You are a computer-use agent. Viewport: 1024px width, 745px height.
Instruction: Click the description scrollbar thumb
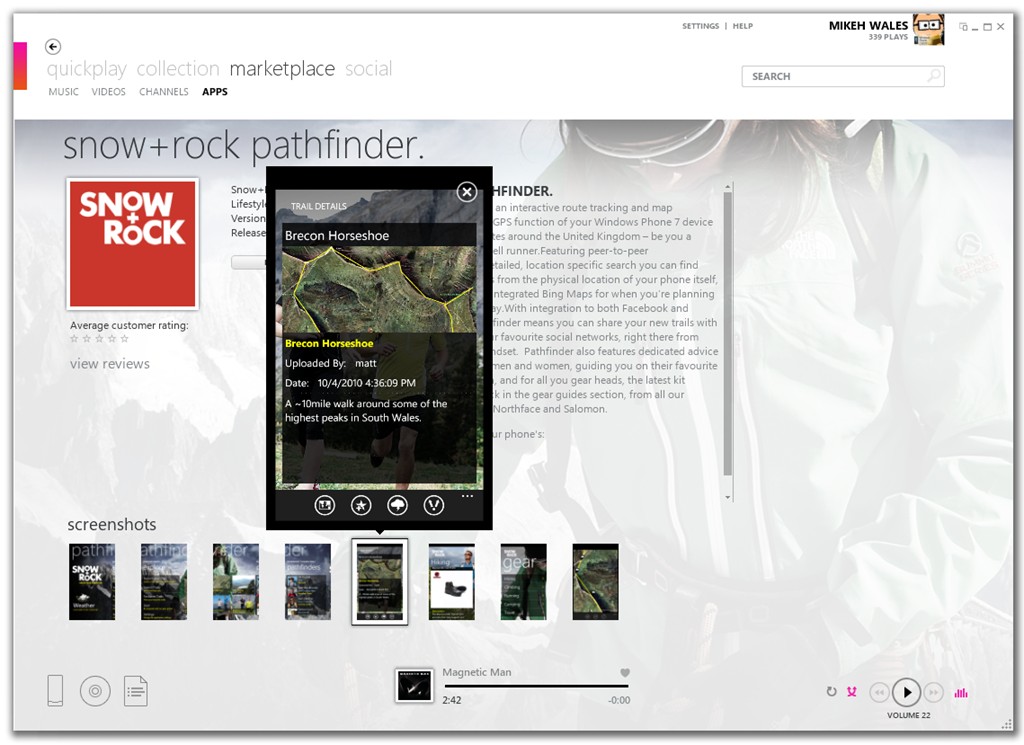point(728,333)
